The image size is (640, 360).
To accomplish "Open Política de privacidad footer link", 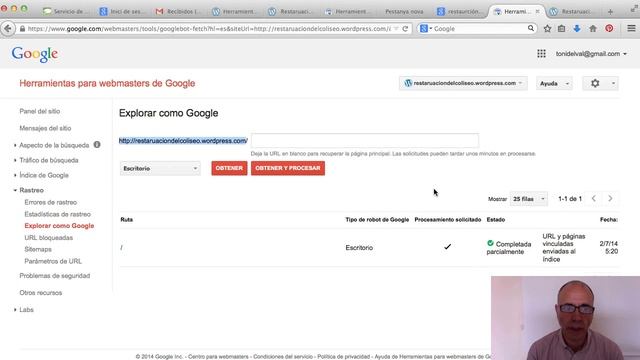I will point(344,357).
